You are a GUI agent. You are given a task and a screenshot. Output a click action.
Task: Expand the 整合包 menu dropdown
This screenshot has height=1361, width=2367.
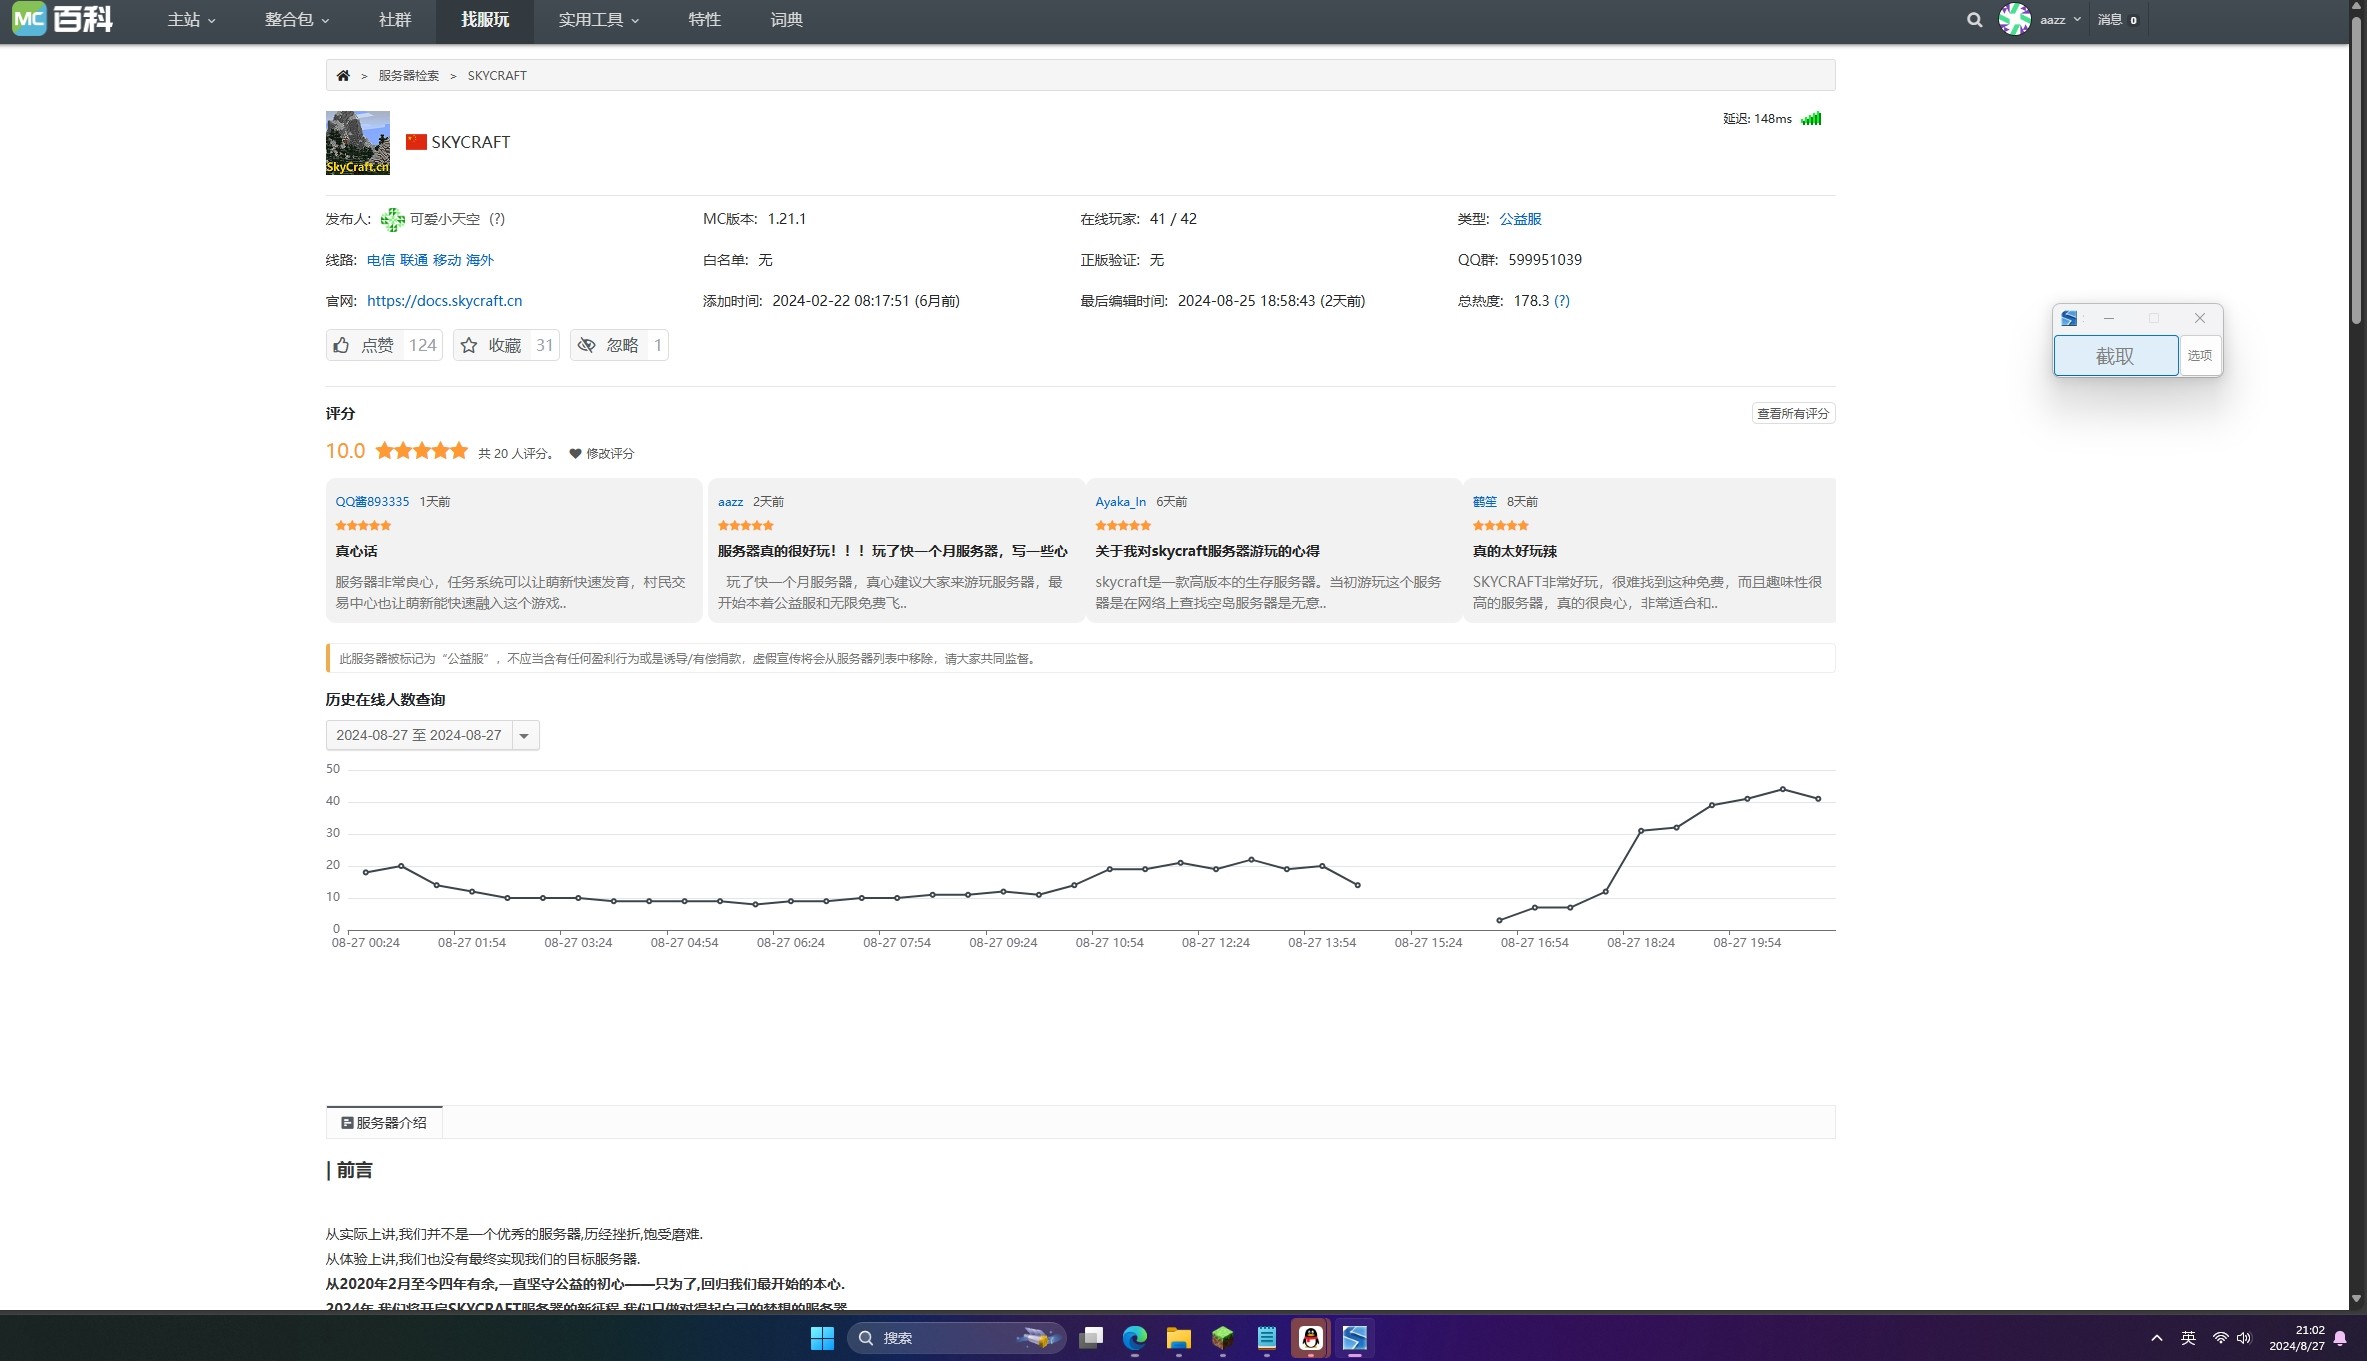coord(297,20)
